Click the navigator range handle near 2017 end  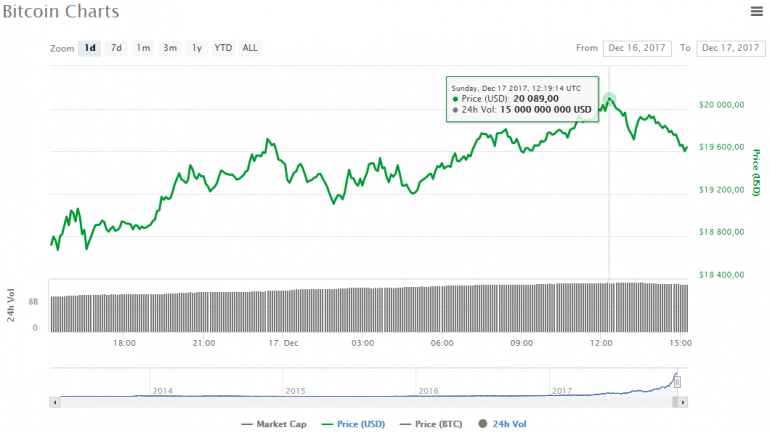point(677,382)
